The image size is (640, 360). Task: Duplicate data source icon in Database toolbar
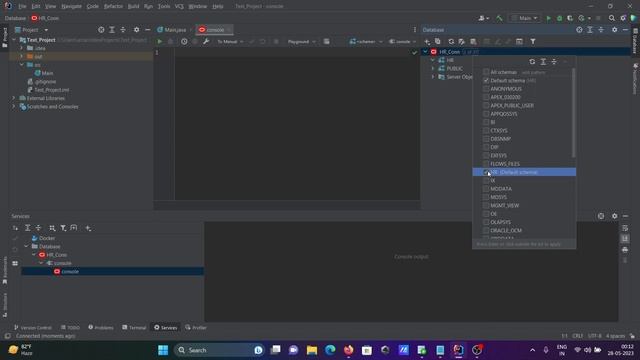438,42
